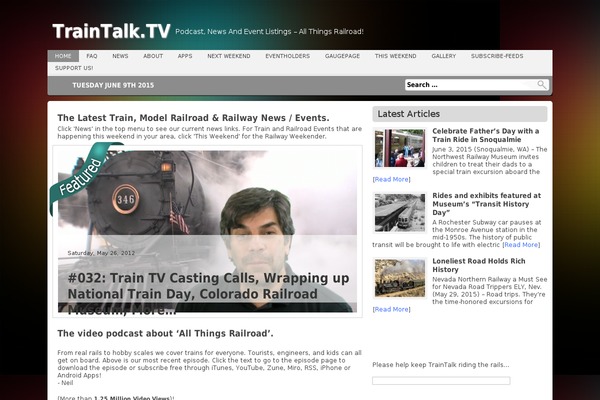Open Loneliest Road Holds Rich History
The image size is (600, 400).
tap(479, 265)
